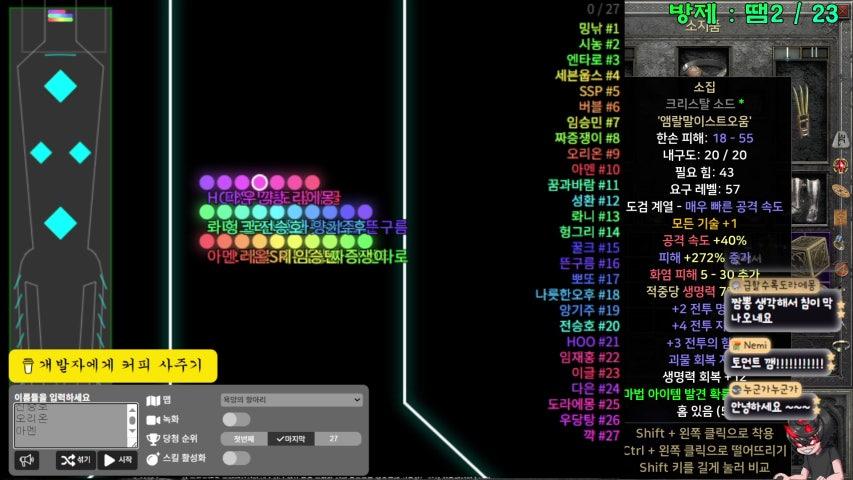The image size is (853, 480).
Task: Click ranking entry HOO #21
Action: pyautogui.click(x=592, y=342)
